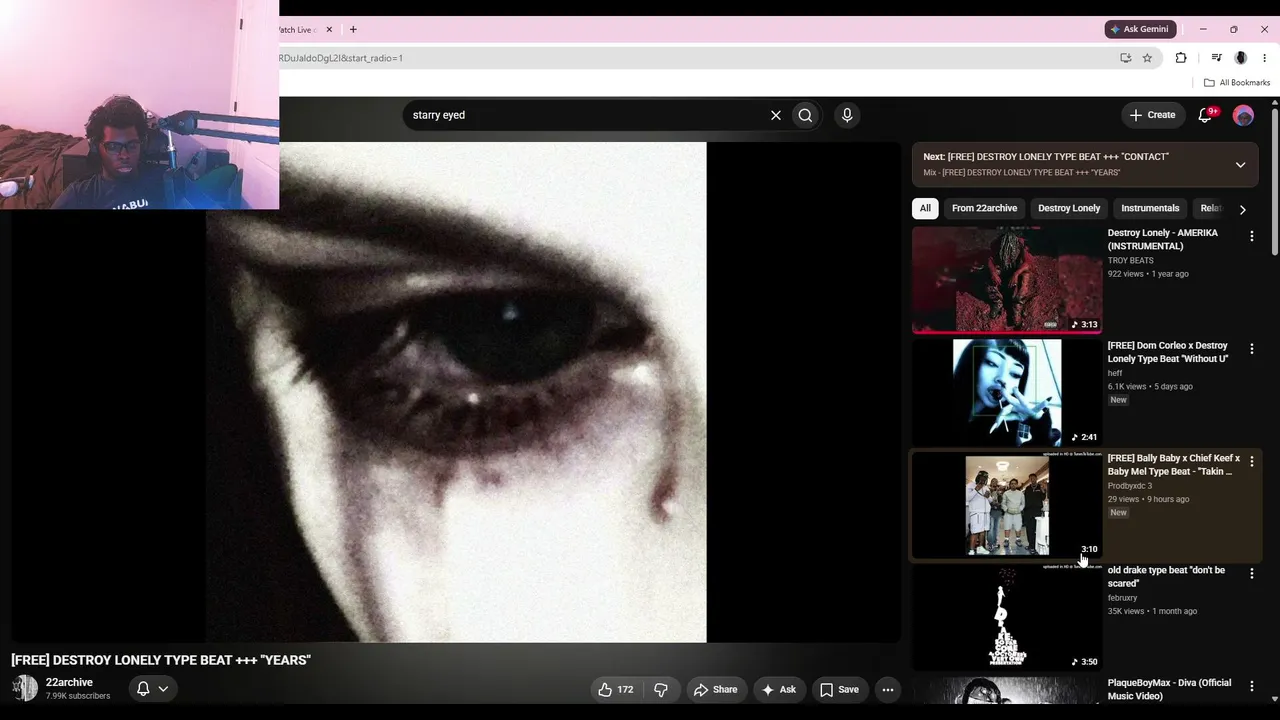Click title 'PlaqueBoyMax - Diva (Official Music Video)'
Image resolution: width=1280 pixels, height=720 pixels.
coord(1170,689)
